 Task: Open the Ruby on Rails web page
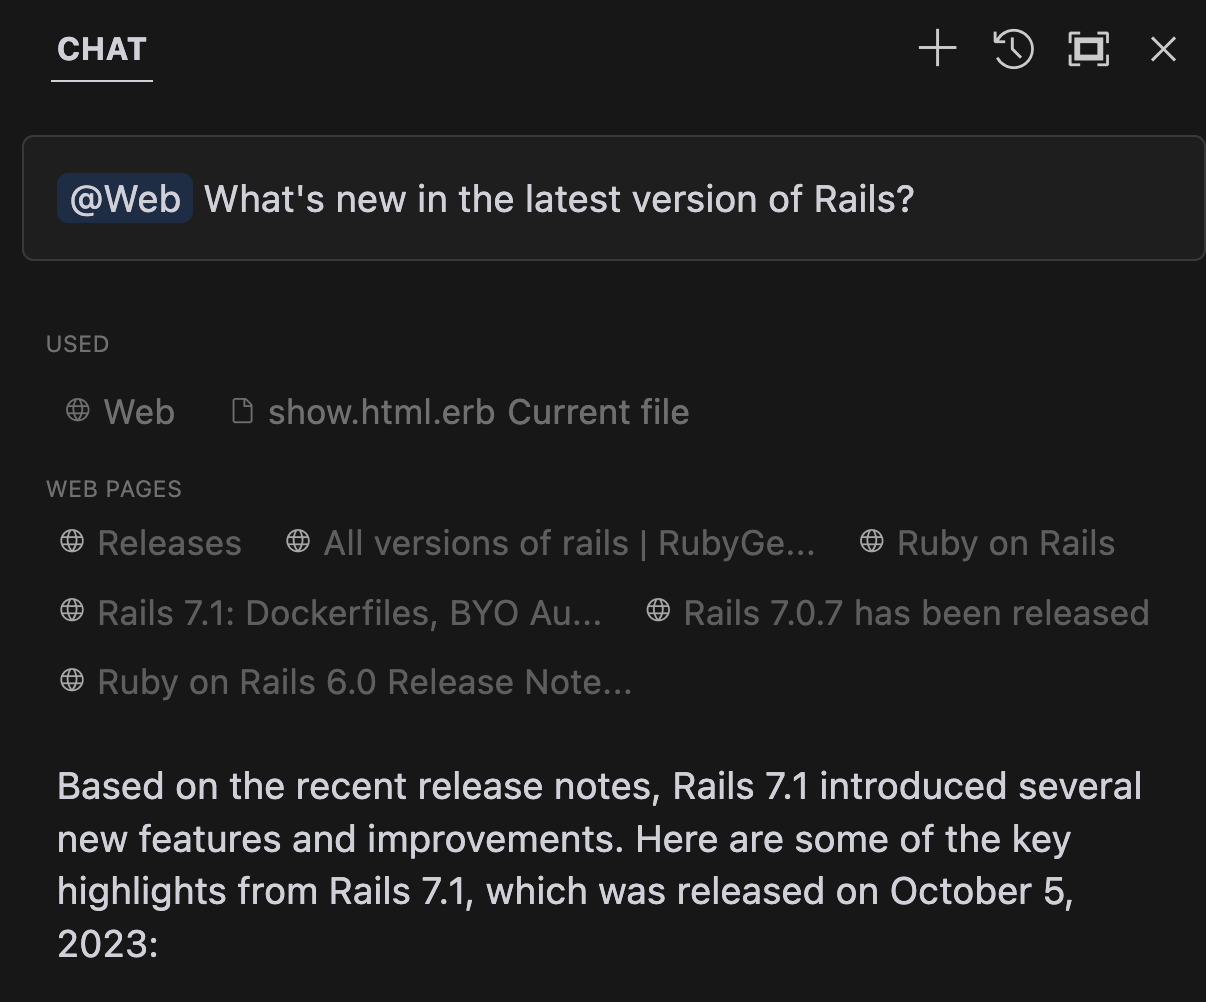click(x=1005, y=543)
